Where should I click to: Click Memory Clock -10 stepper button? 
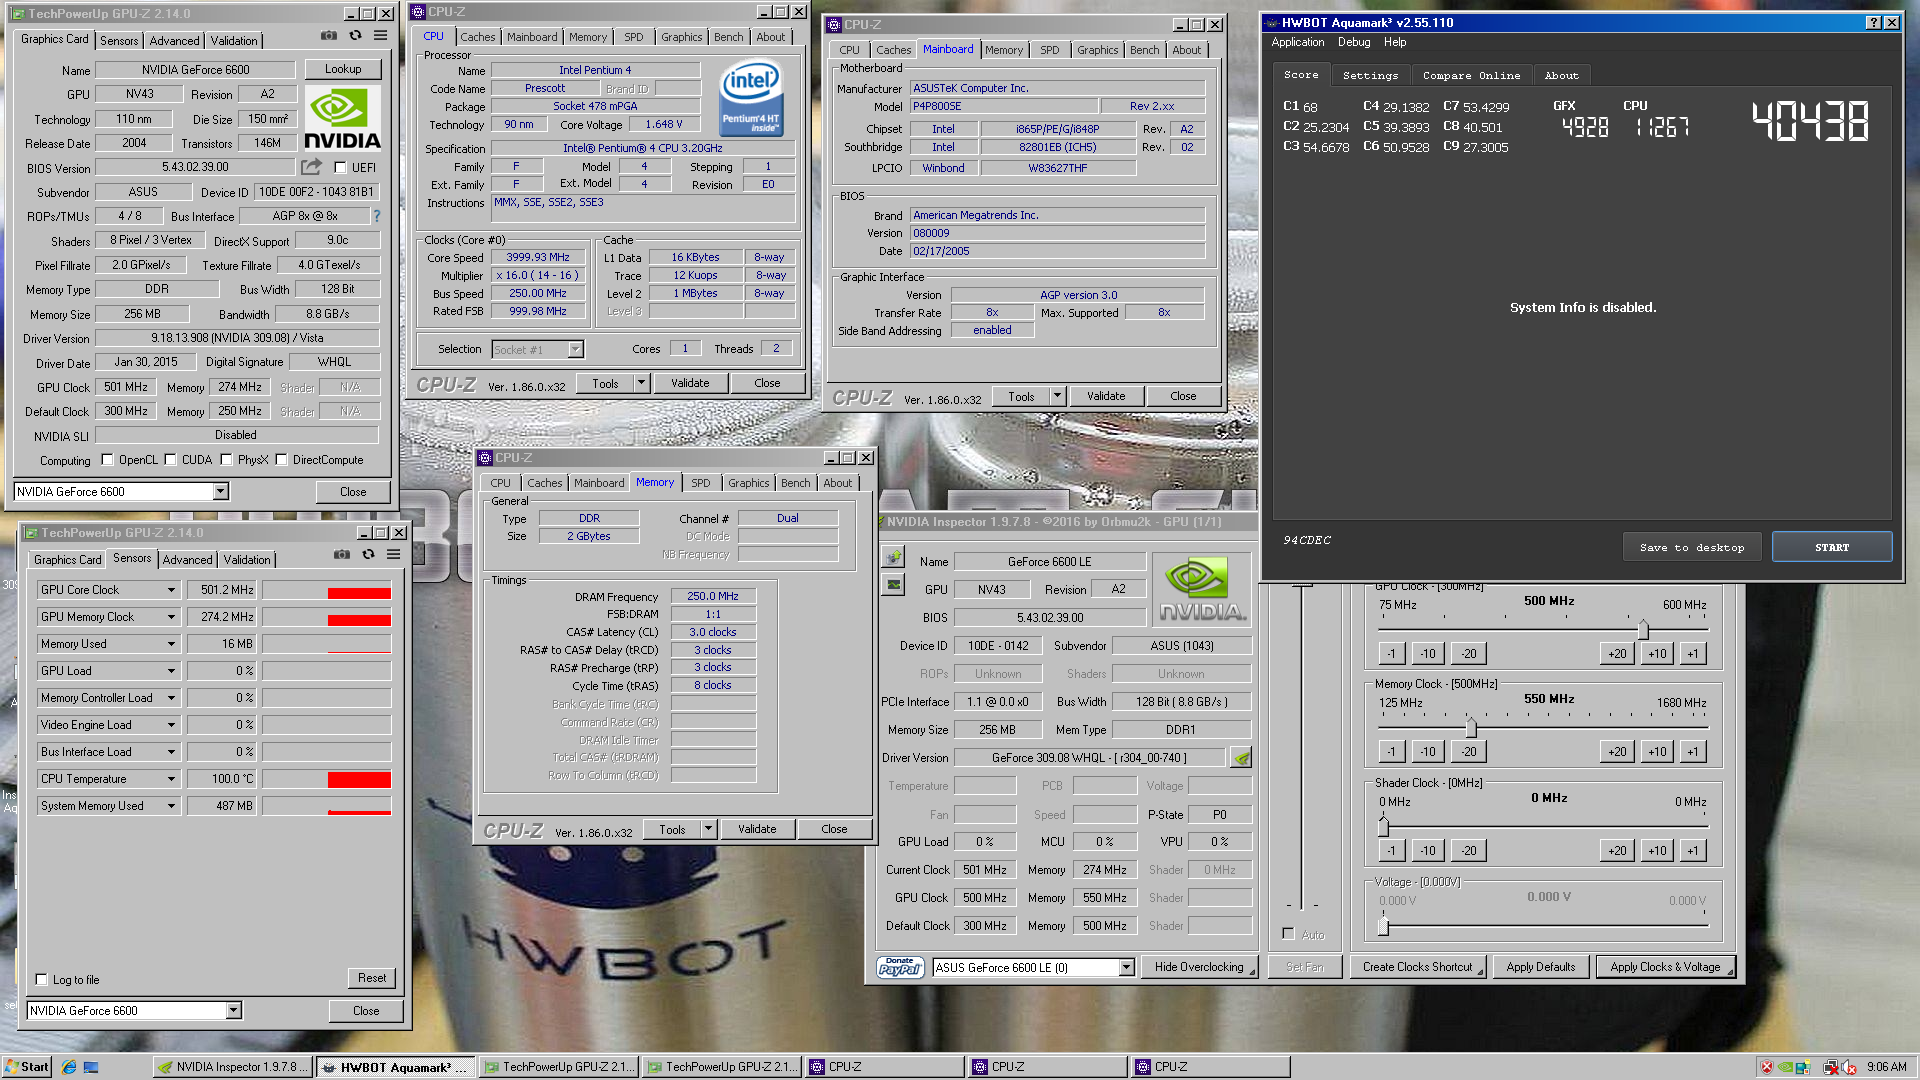pyautogui.click(x=1427, y=752)
